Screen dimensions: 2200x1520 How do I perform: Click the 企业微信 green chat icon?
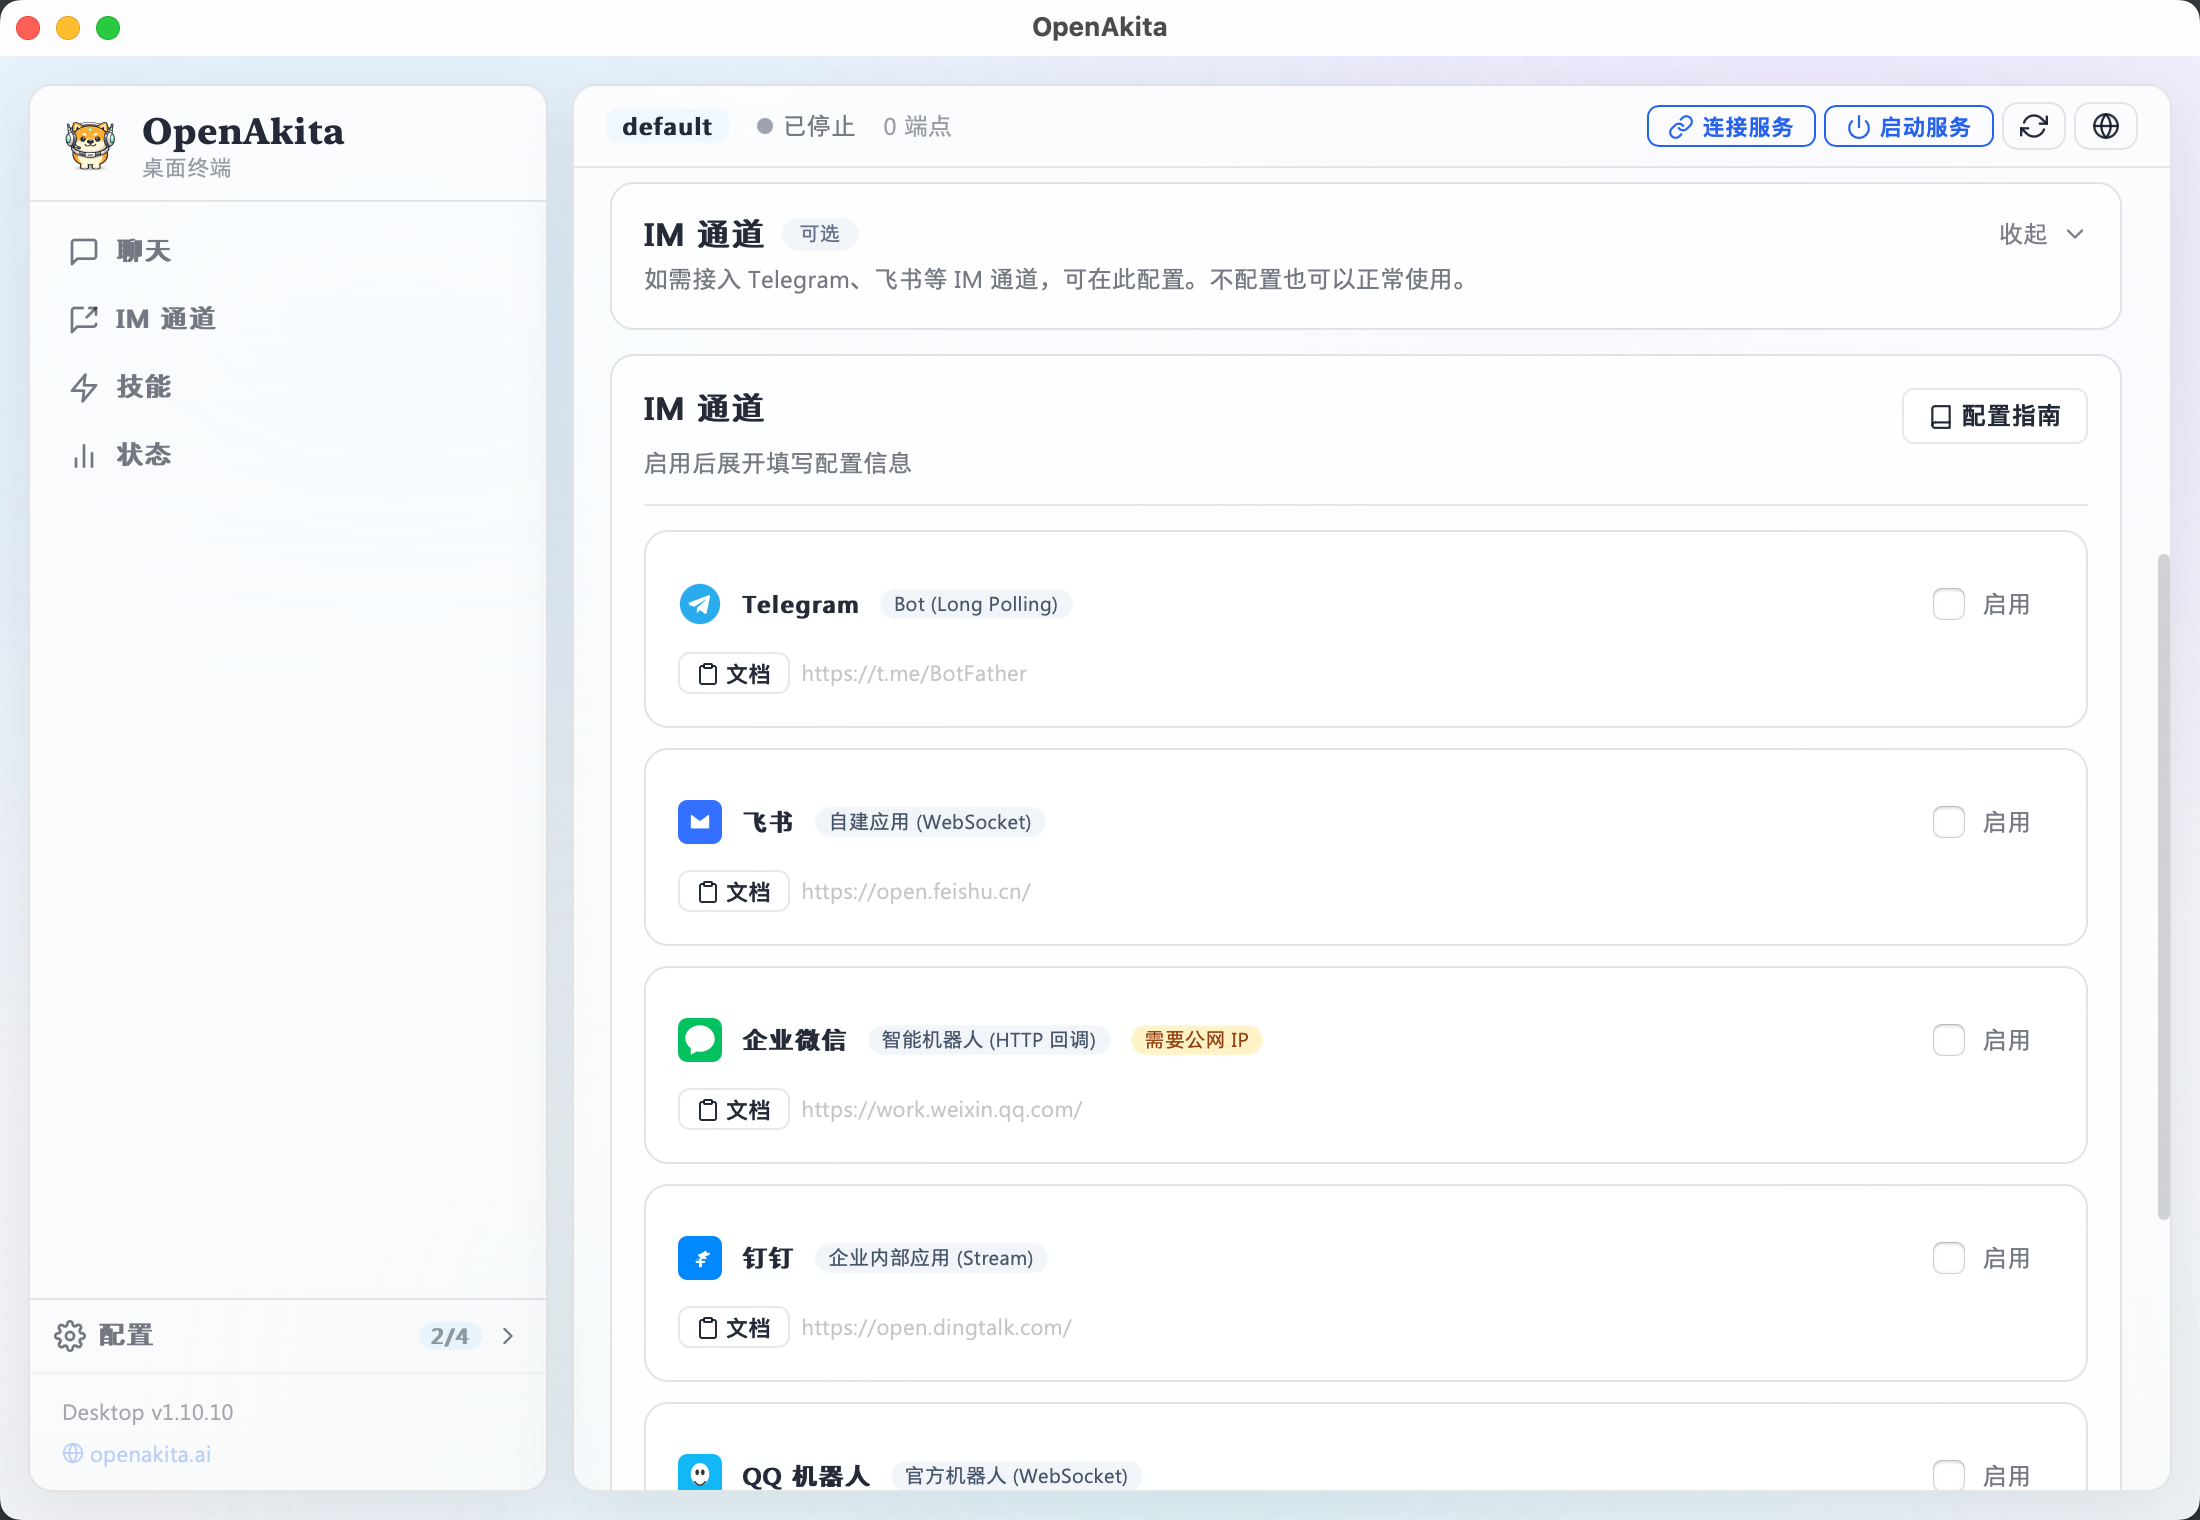700,1040
